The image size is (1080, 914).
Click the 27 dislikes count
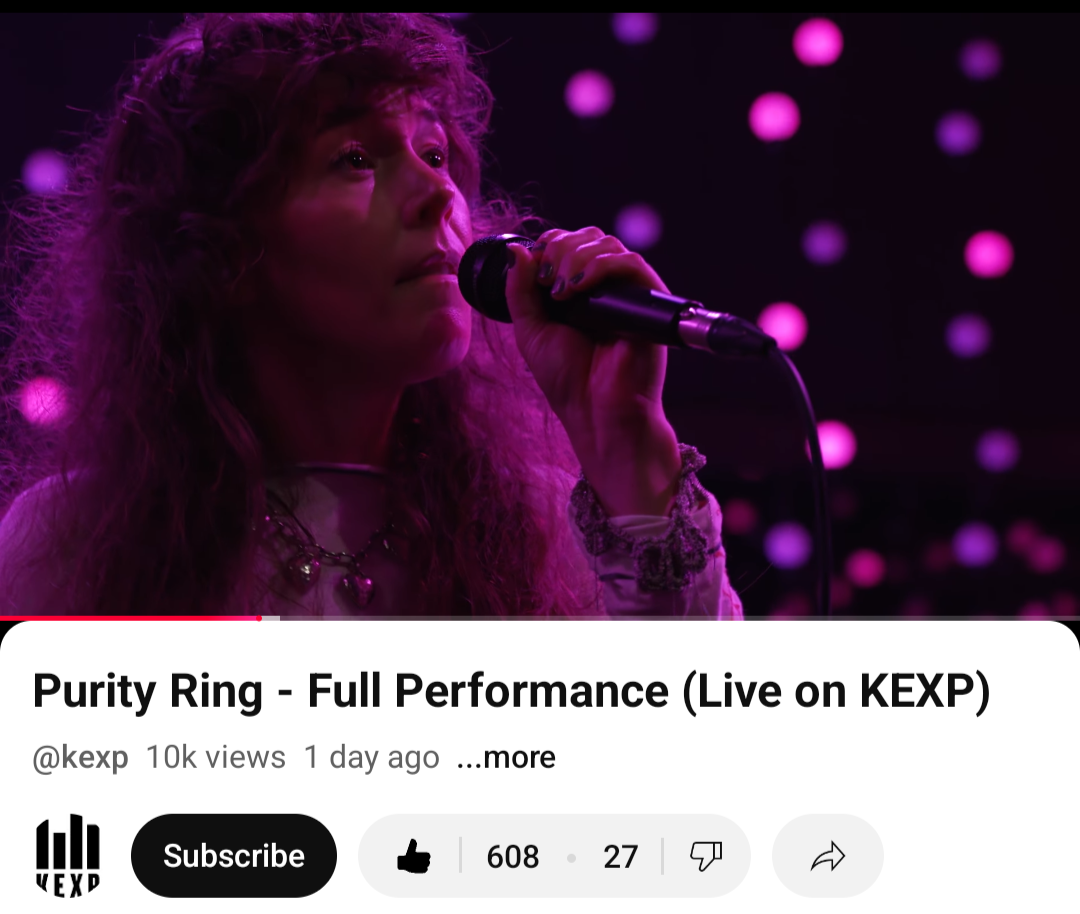[621, 857]
